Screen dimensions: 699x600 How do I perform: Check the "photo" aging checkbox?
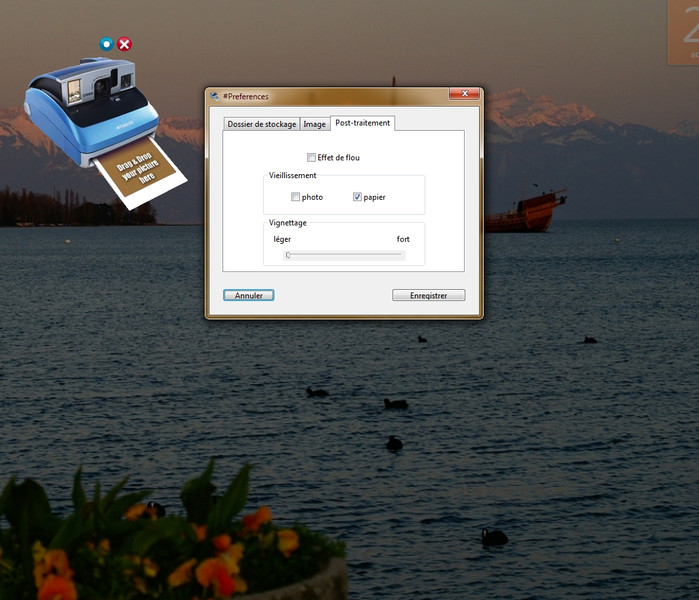click(x=295, y=197)
